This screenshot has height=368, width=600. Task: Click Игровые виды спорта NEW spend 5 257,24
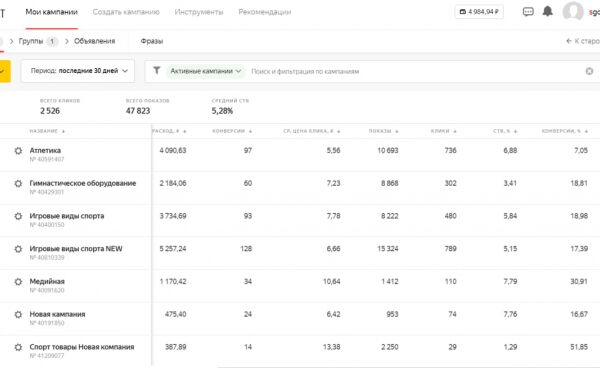(x=173, y=249)
